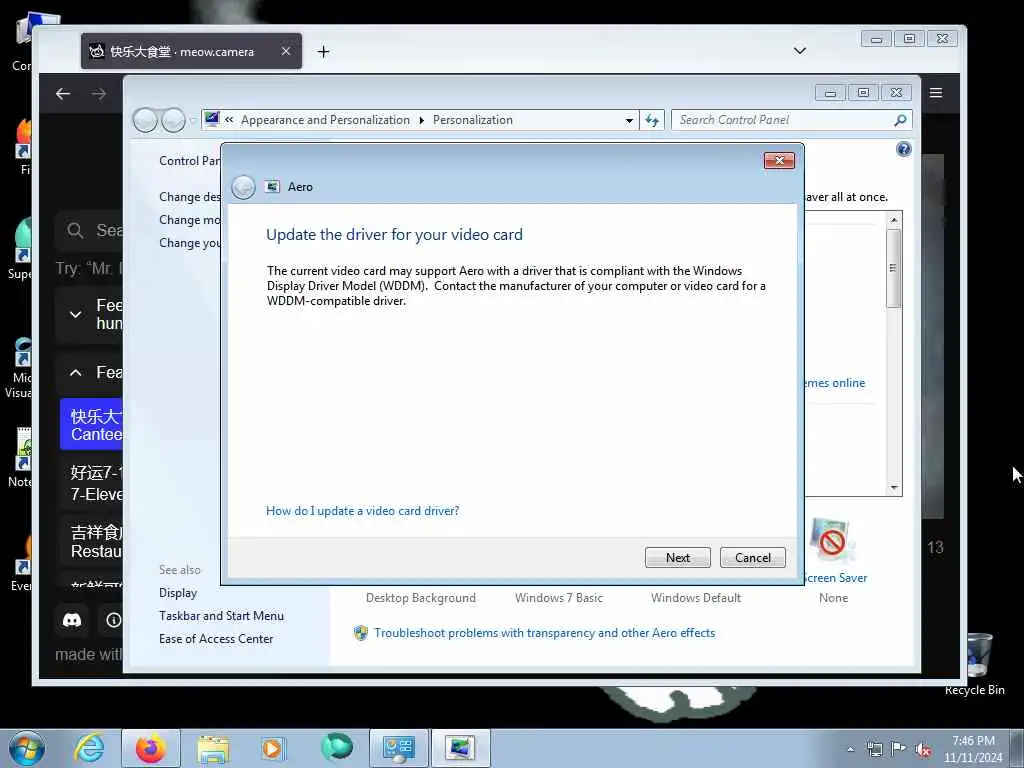1024x768 pixels.
Task: Open Windows Explorer from taskbar
Action: [x=213, y=749]
